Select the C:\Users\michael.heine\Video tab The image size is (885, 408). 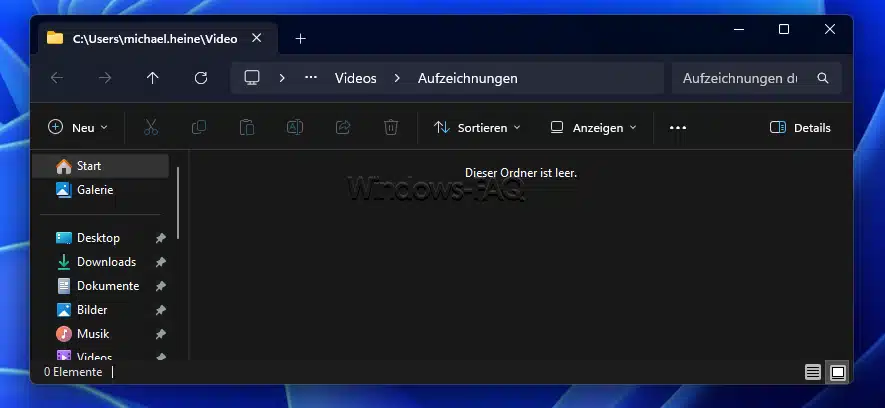coord(157,38)
